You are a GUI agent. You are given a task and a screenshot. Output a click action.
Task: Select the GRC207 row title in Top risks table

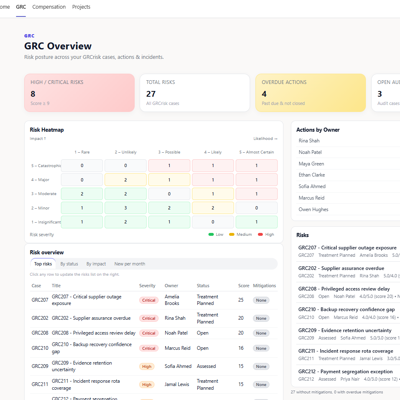pyautogui.click(x=87, y=300)
